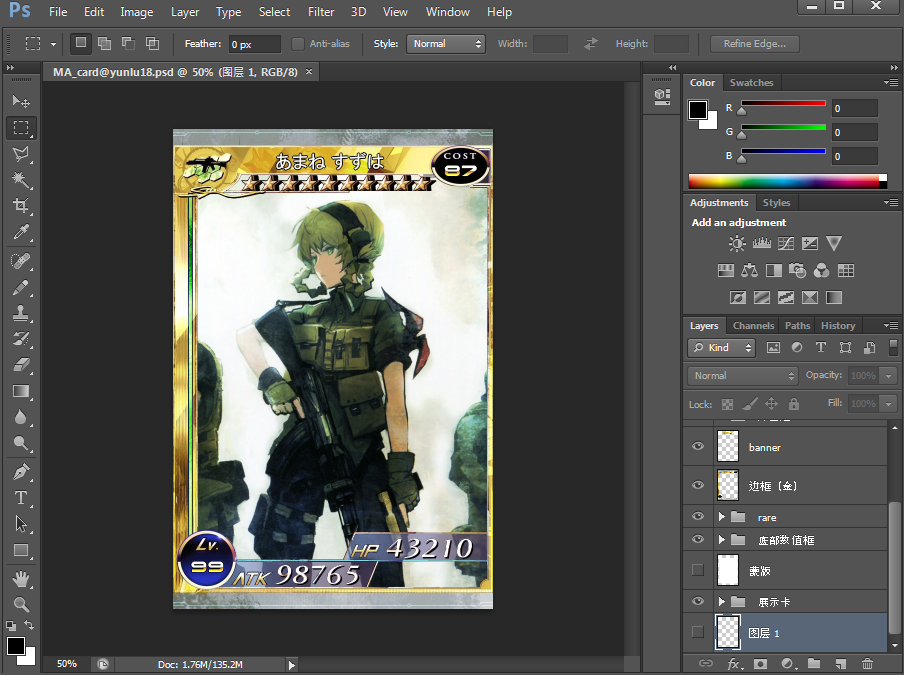
Task: Add a Curves adjustment
Action: (x=786, y=244)
